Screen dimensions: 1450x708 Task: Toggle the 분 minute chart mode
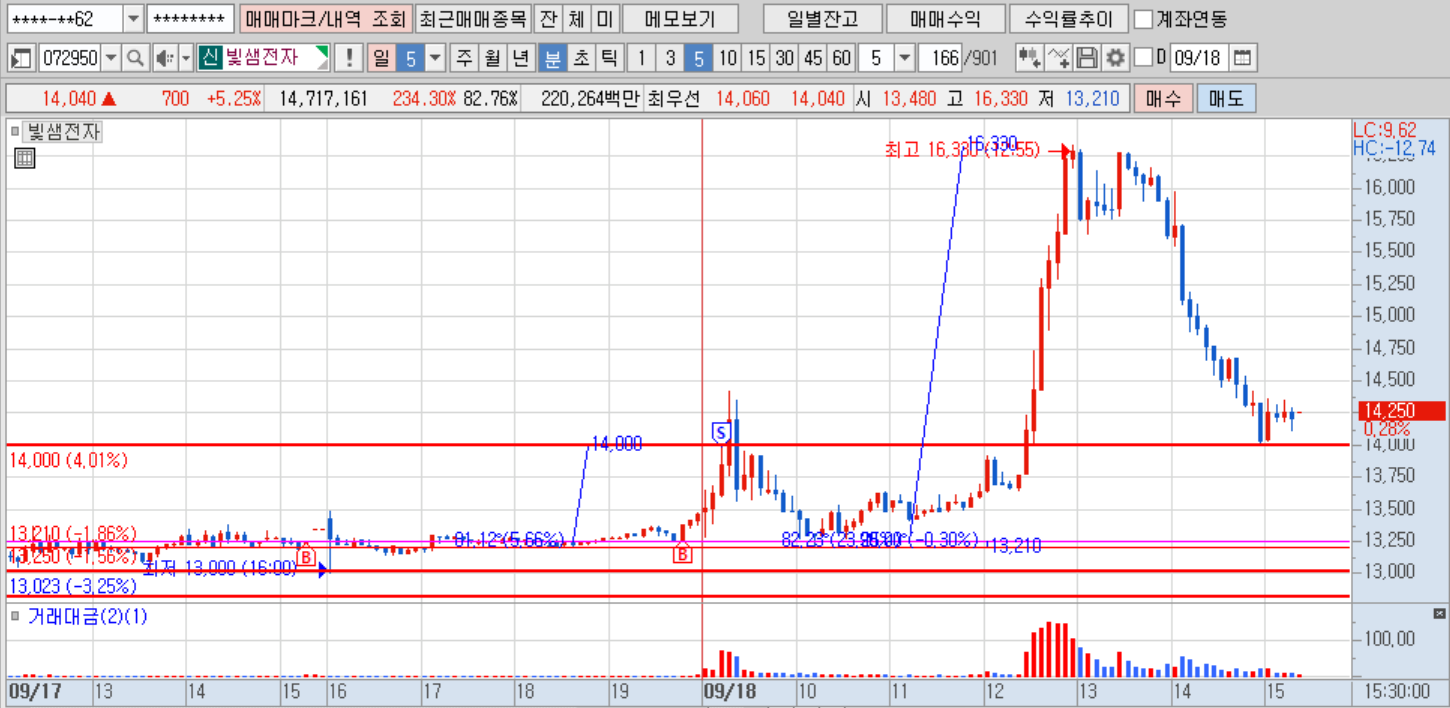[551, 58]
